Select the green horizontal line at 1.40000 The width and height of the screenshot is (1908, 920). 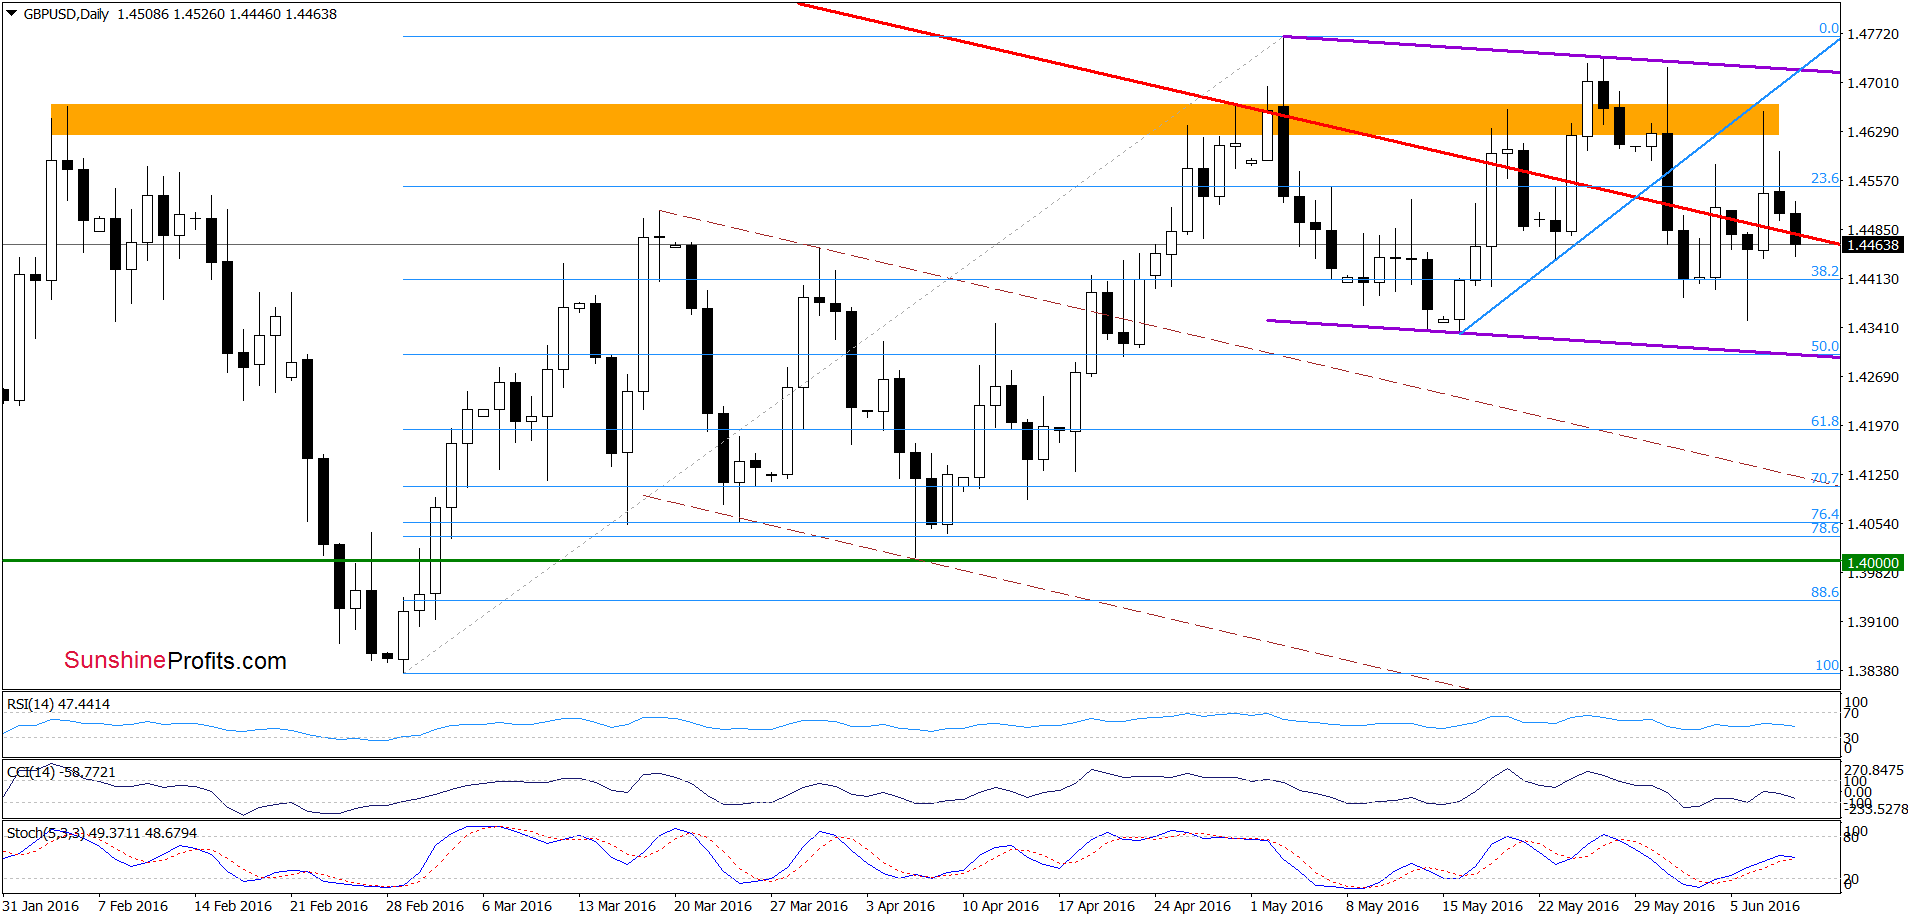tap(921, 560)
